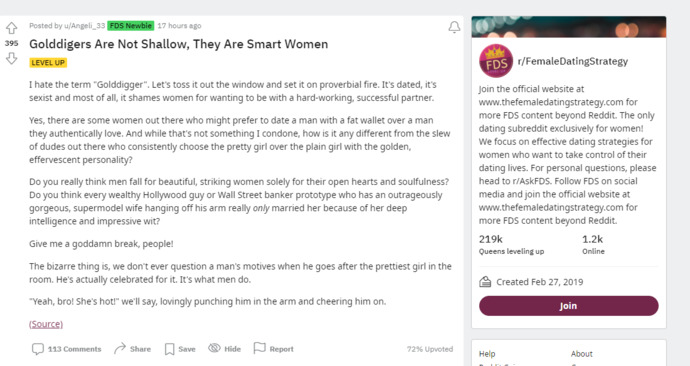Upvote the Golddigers post
690x366 pixels.
tap(11, 28)
